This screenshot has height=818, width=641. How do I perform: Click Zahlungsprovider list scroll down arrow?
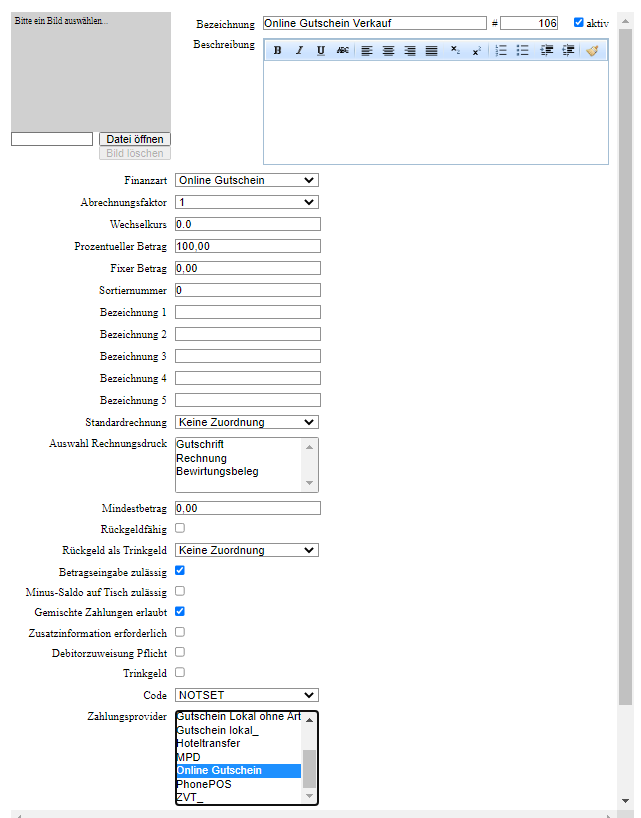click(309, 796)
